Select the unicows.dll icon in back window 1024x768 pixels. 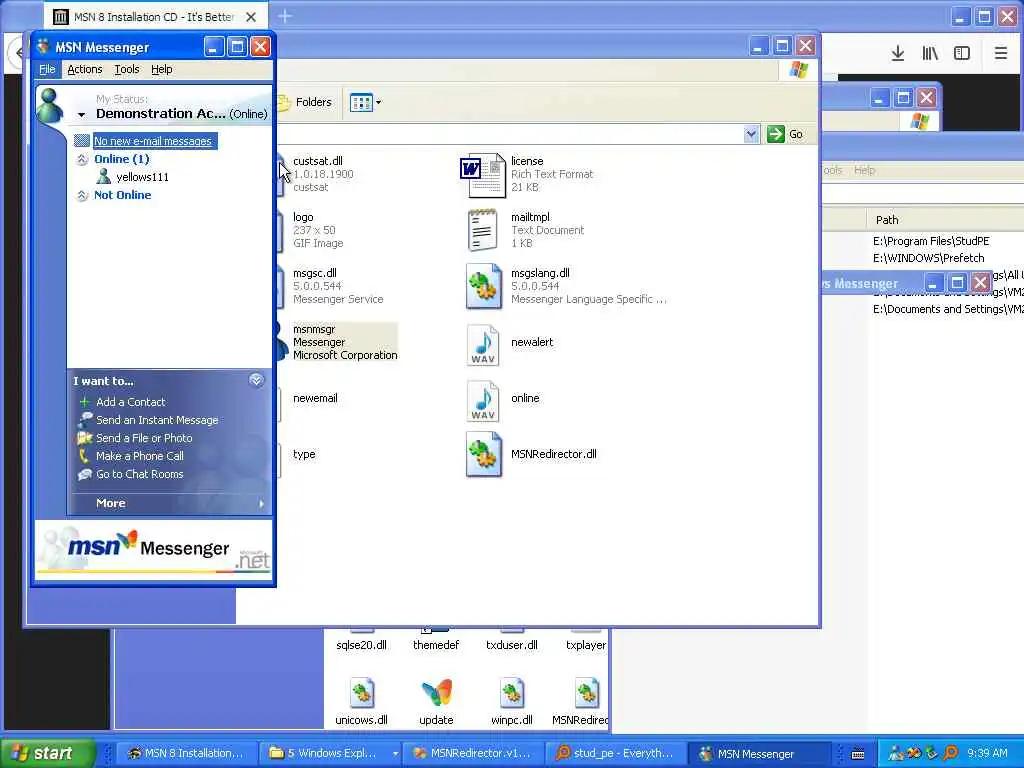click(362, 694)
